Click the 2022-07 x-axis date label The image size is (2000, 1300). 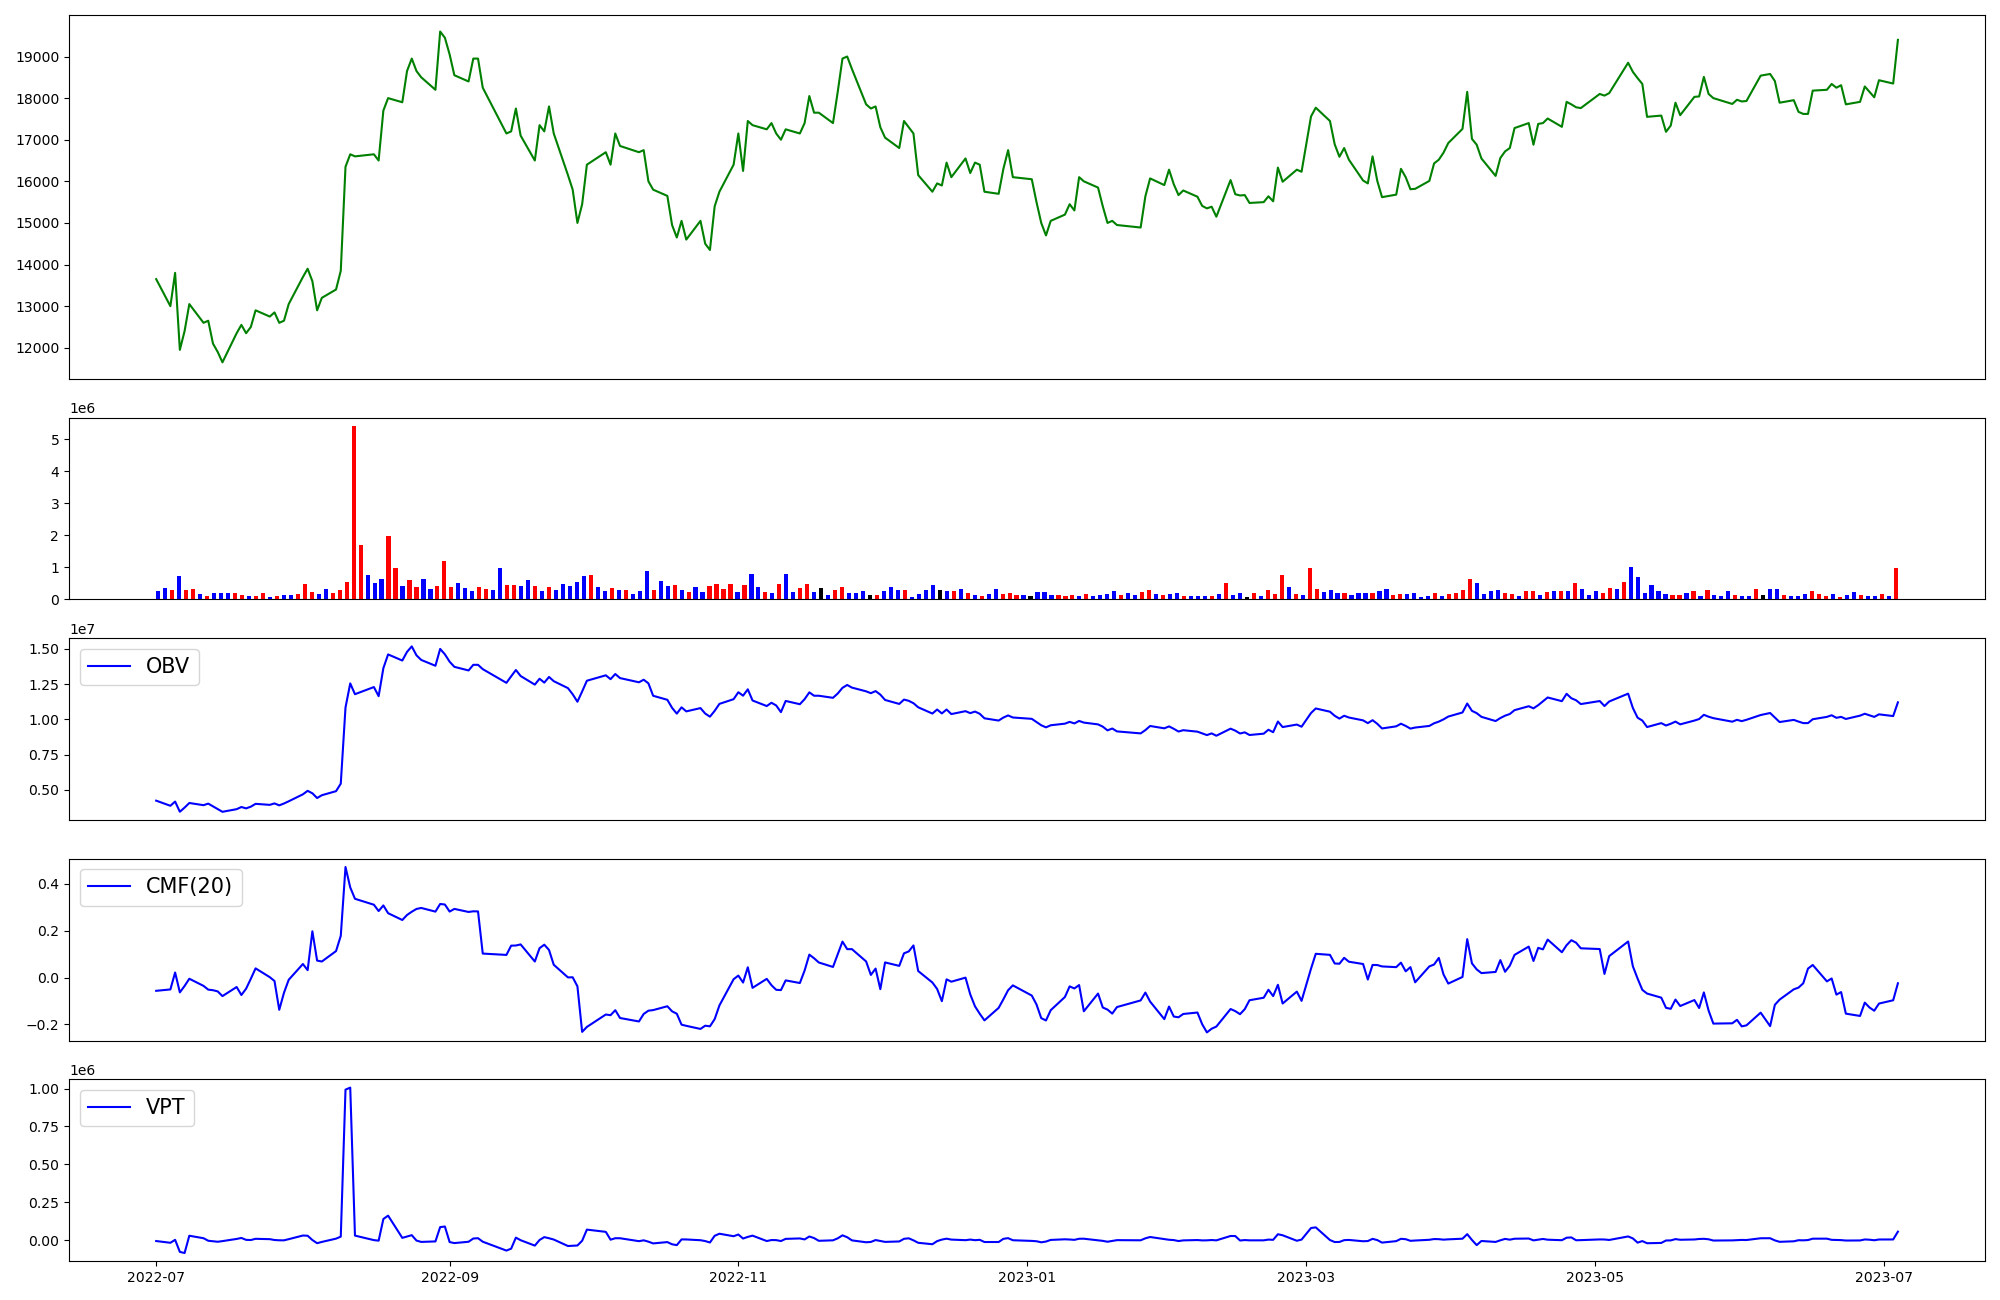coord(157,1277)
